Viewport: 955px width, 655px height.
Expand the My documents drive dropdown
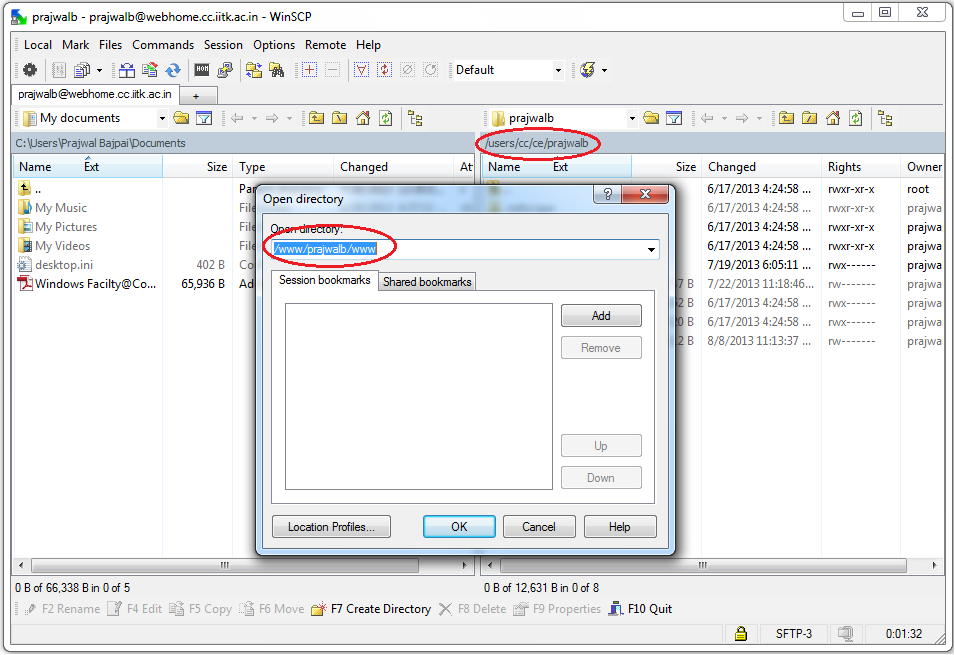click(x=162, y=118)
